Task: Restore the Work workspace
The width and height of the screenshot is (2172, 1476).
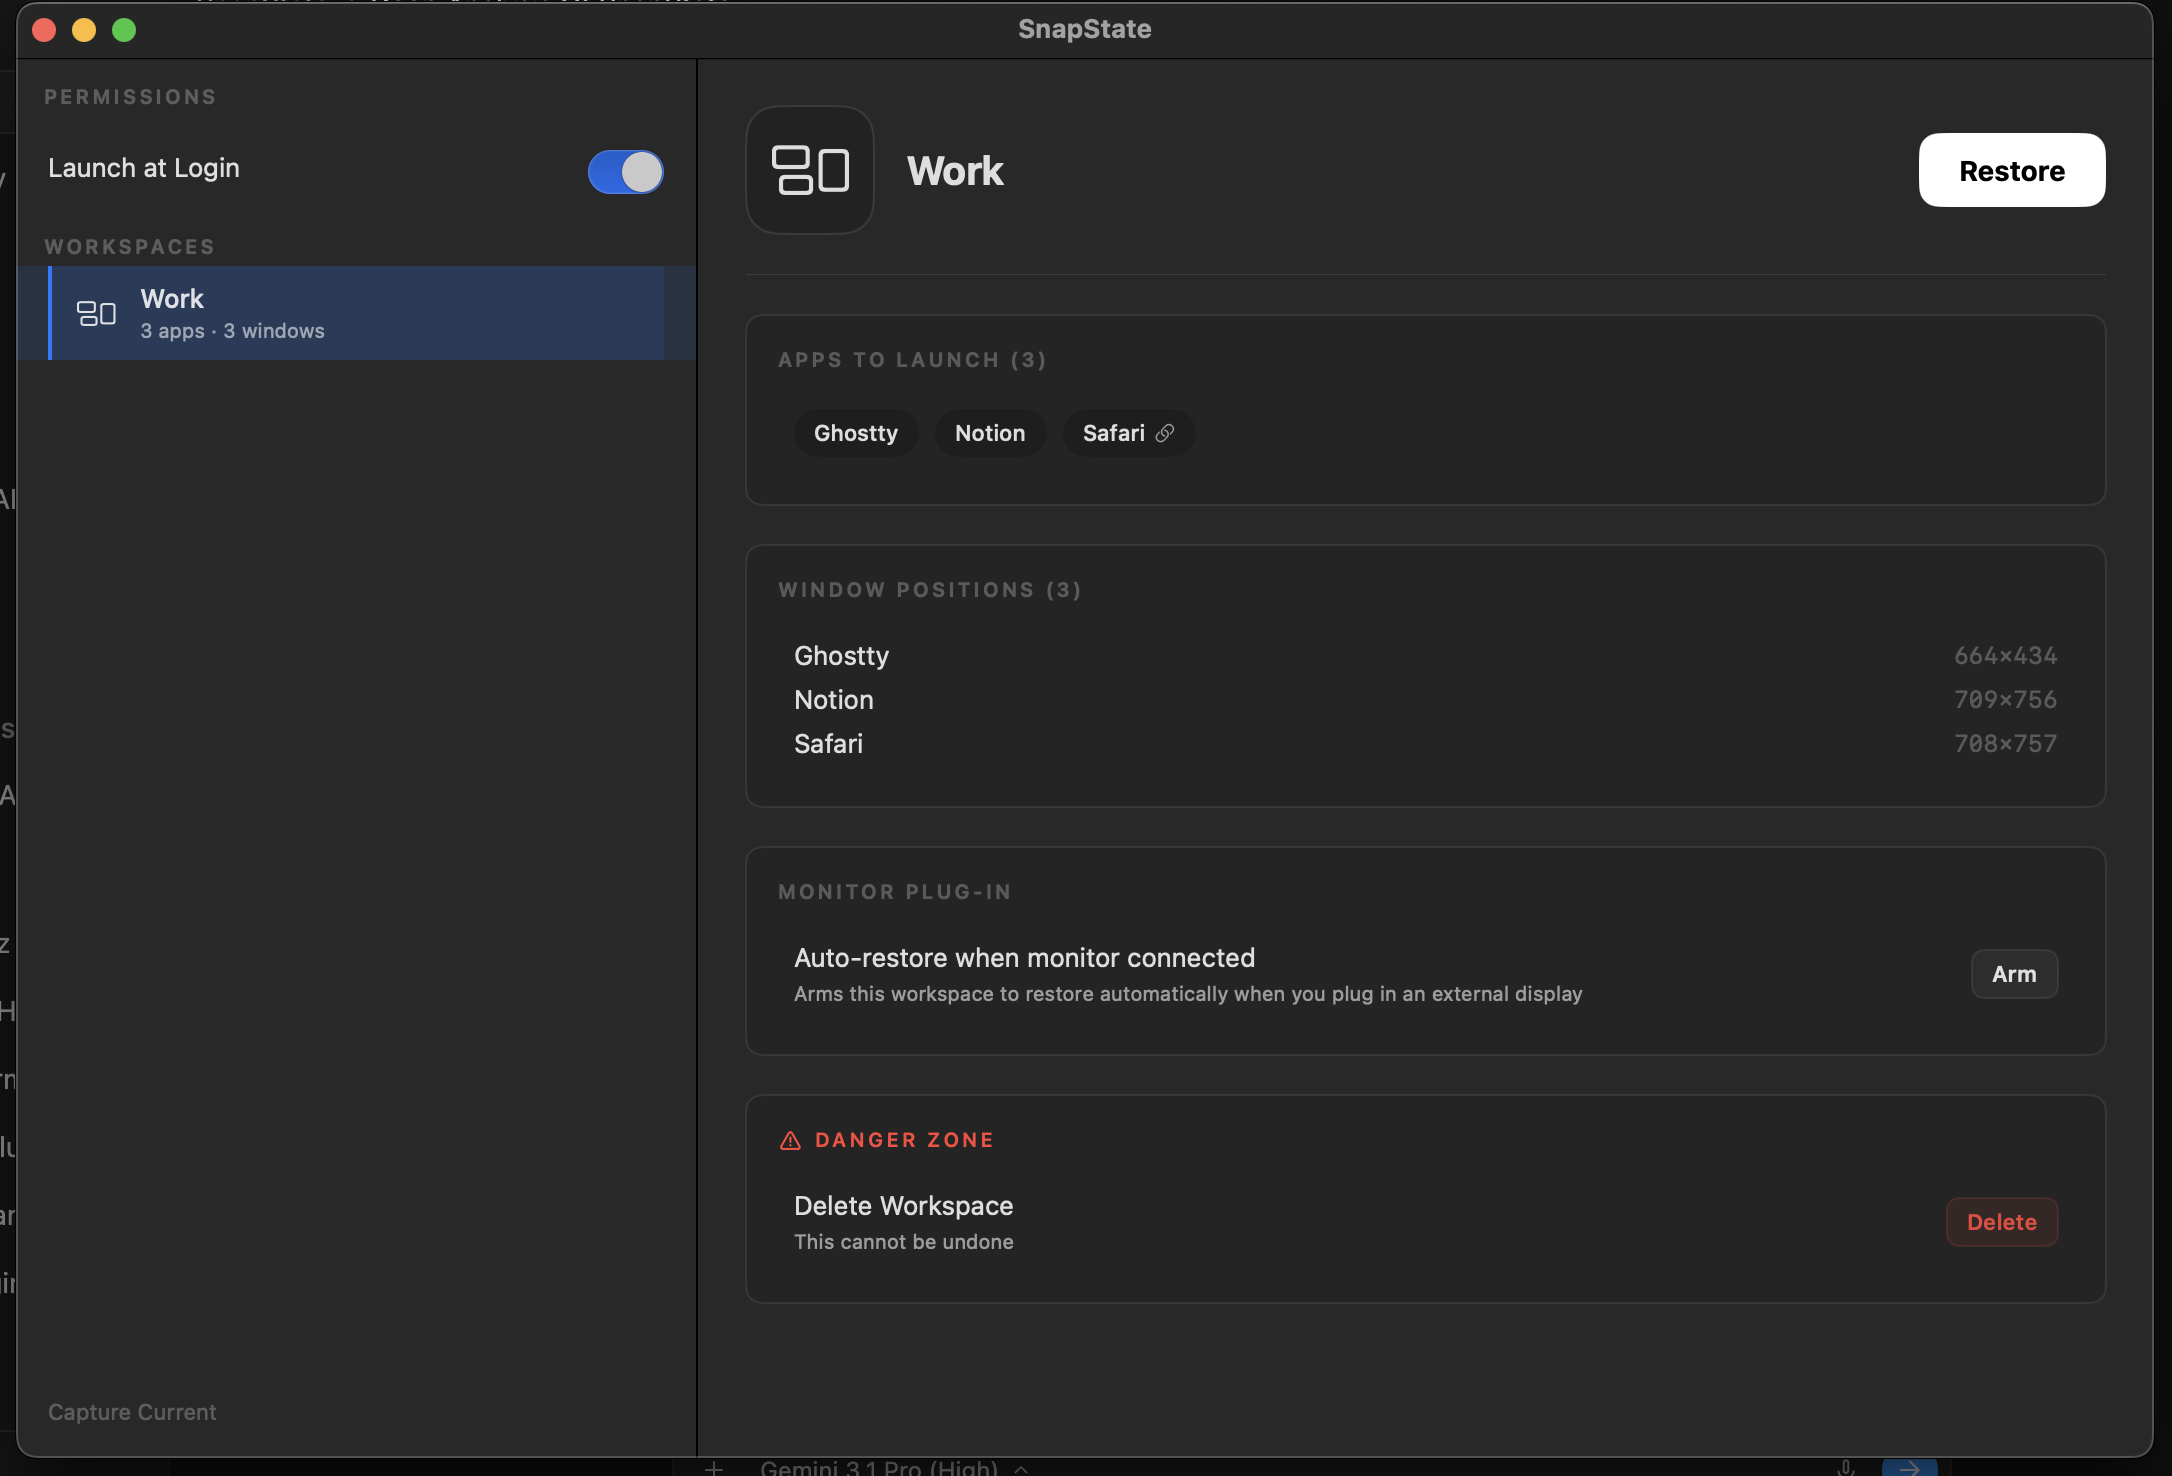Action: tap(2012, 170)
